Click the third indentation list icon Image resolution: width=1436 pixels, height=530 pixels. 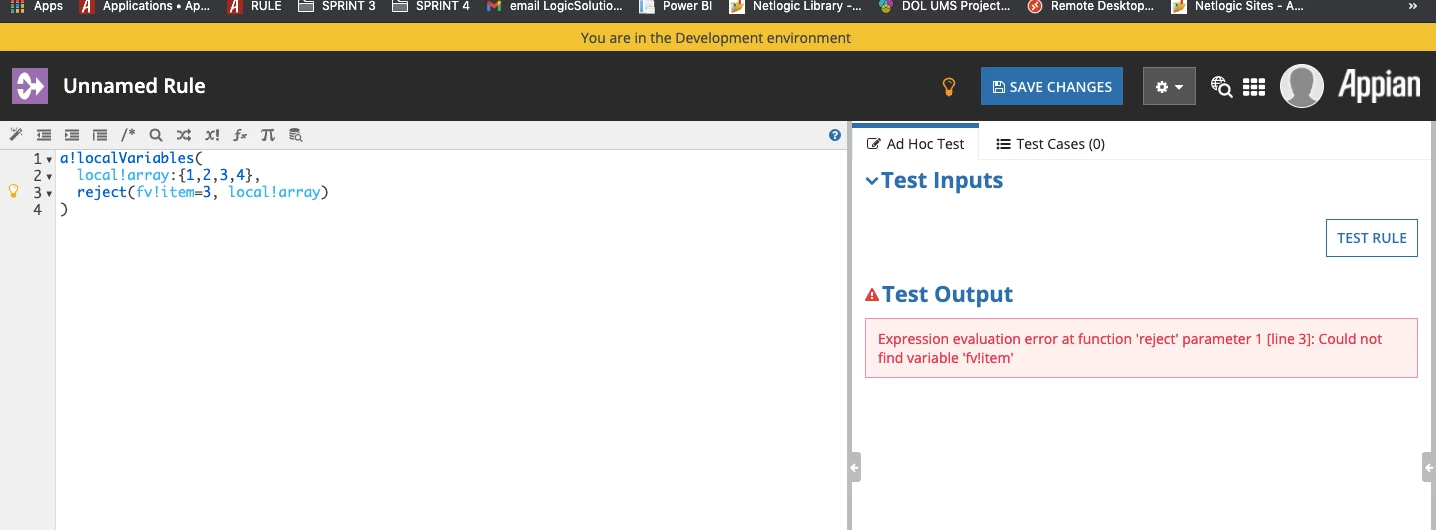99,135
